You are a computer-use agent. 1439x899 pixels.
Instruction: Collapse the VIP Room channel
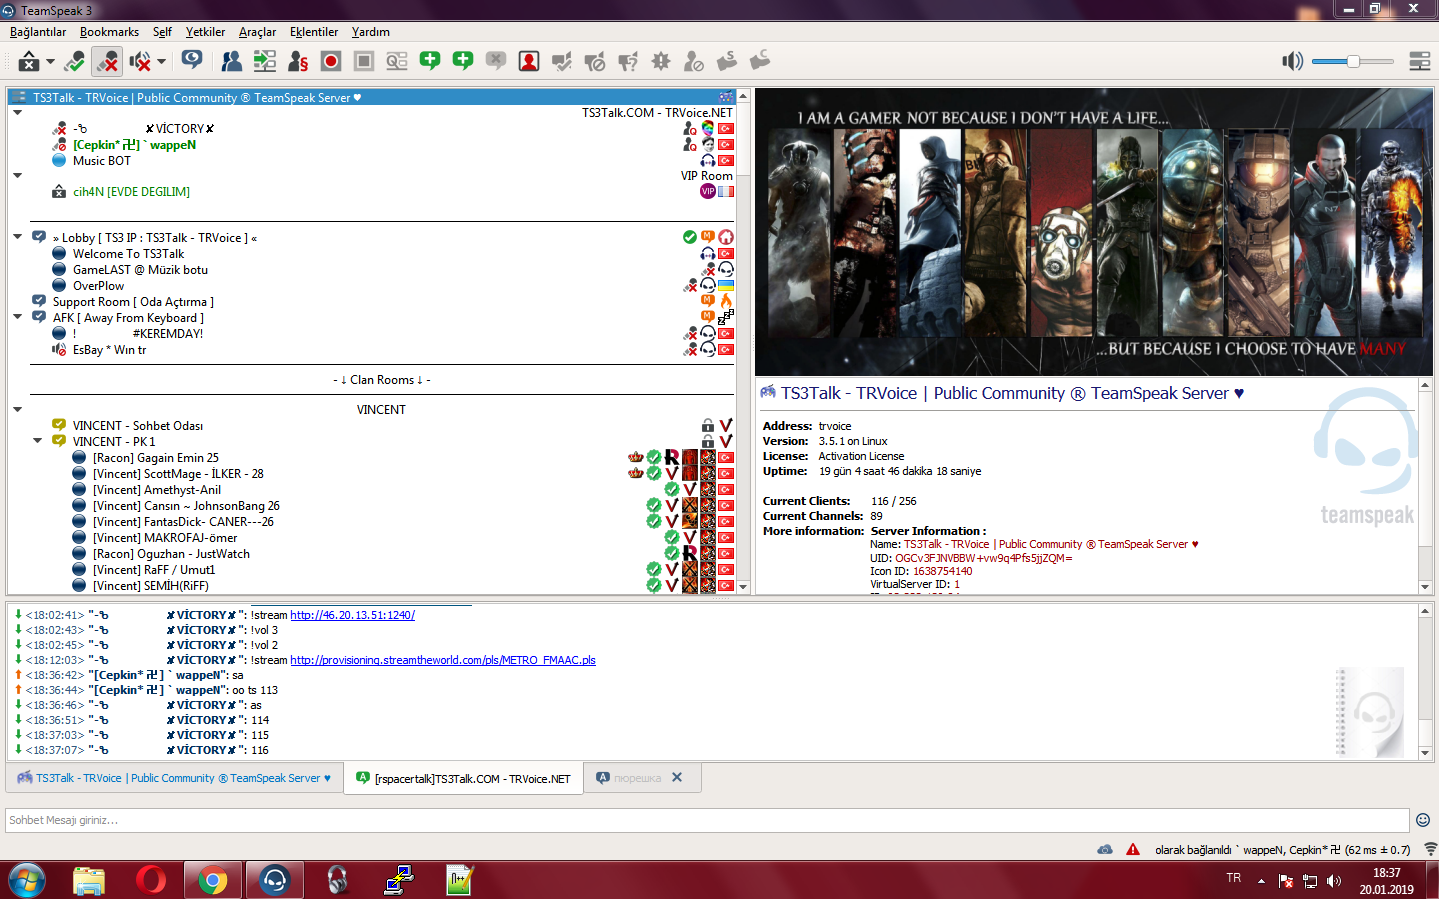[18, 176]
